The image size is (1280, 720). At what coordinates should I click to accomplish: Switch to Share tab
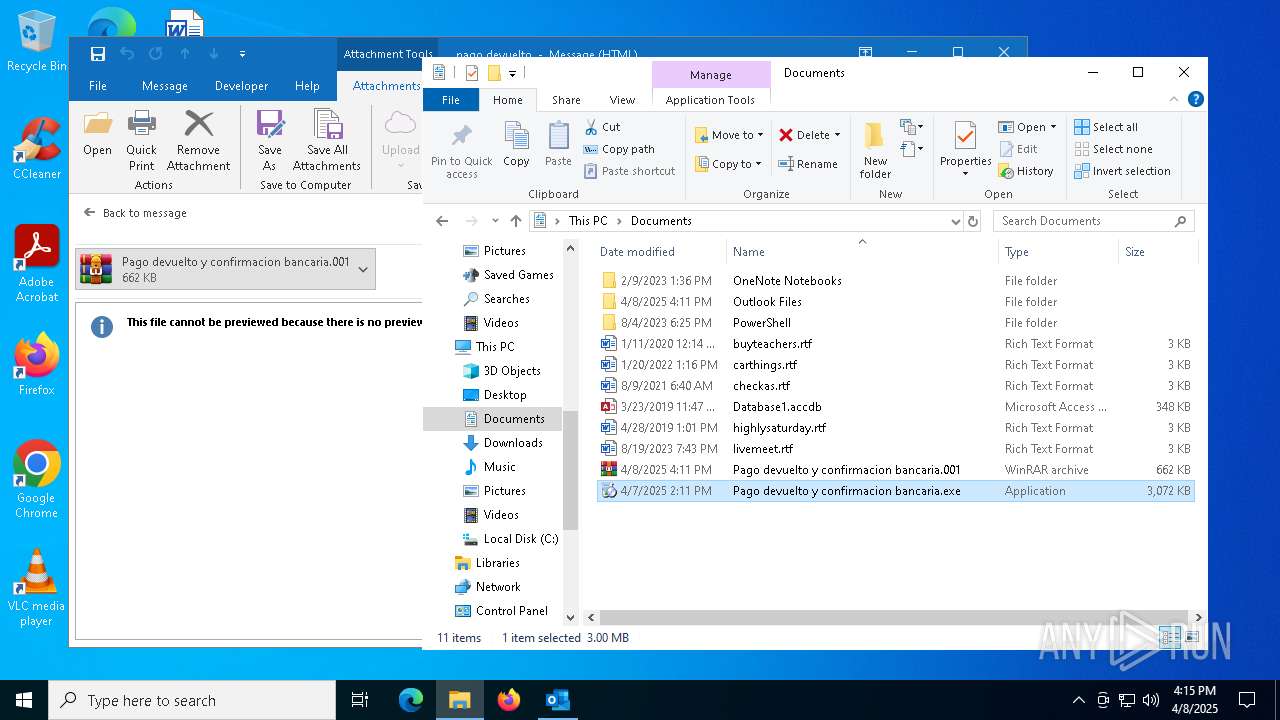pos(566,100)
